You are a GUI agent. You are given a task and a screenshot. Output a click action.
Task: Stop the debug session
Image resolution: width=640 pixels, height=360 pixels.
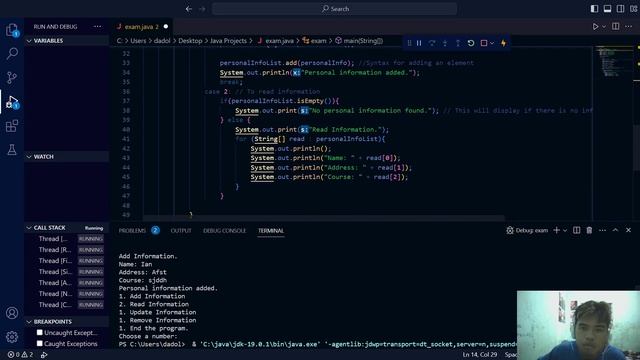click(x=484, y=43)
